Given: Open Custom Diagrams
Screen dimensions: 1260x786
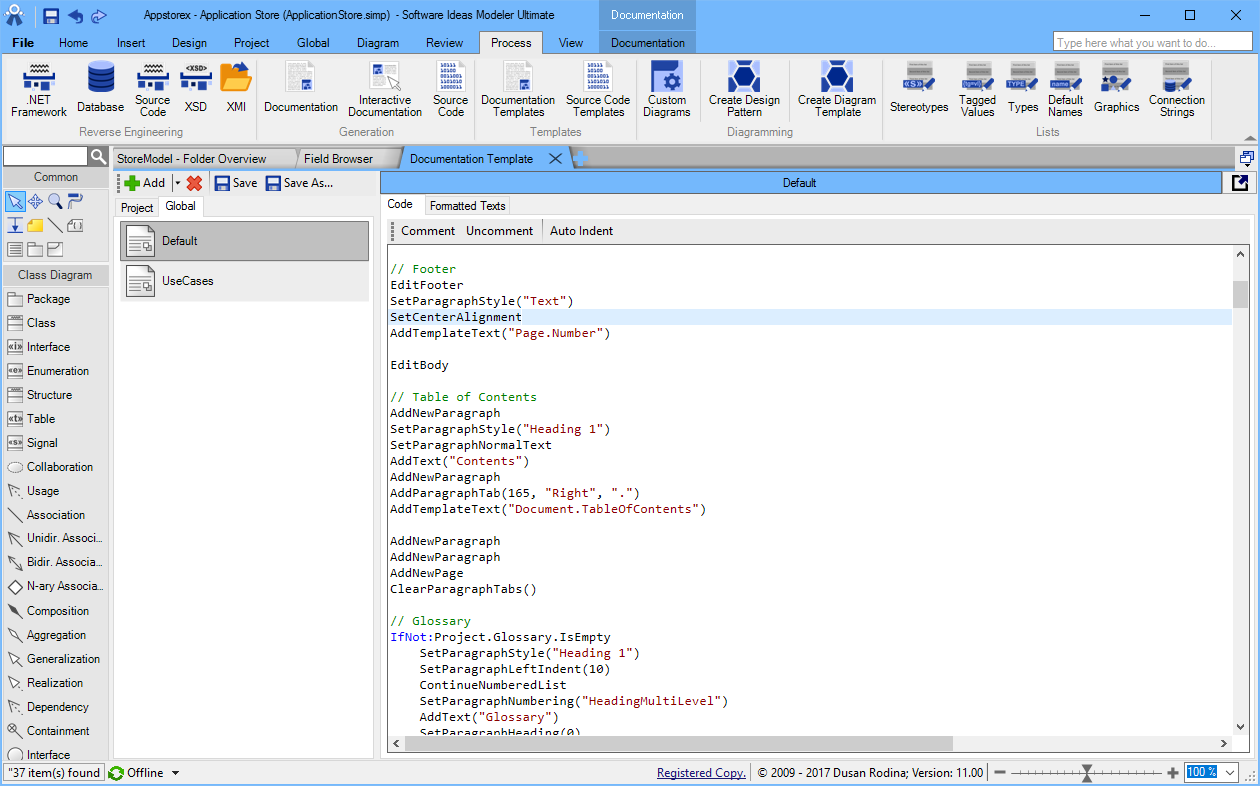Looking at the screenshot, I should (667, 89).
